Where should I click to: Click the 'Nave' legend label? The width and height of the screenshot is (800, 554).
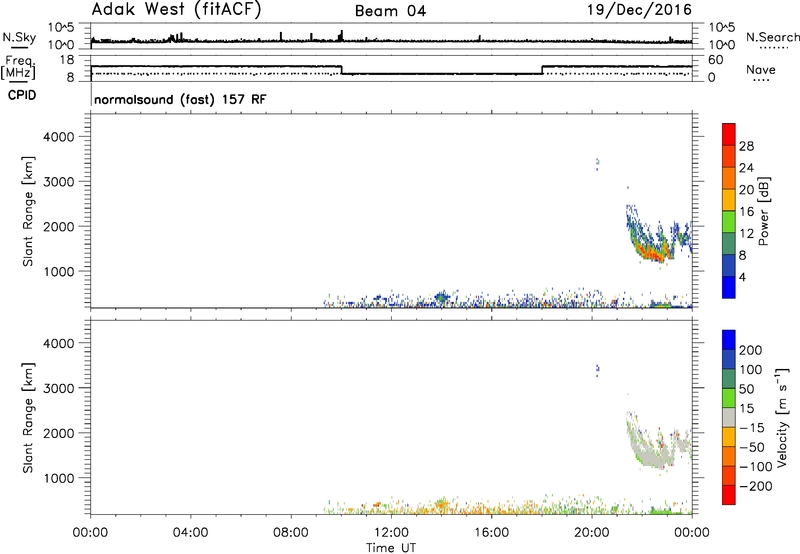click(761, 69)
